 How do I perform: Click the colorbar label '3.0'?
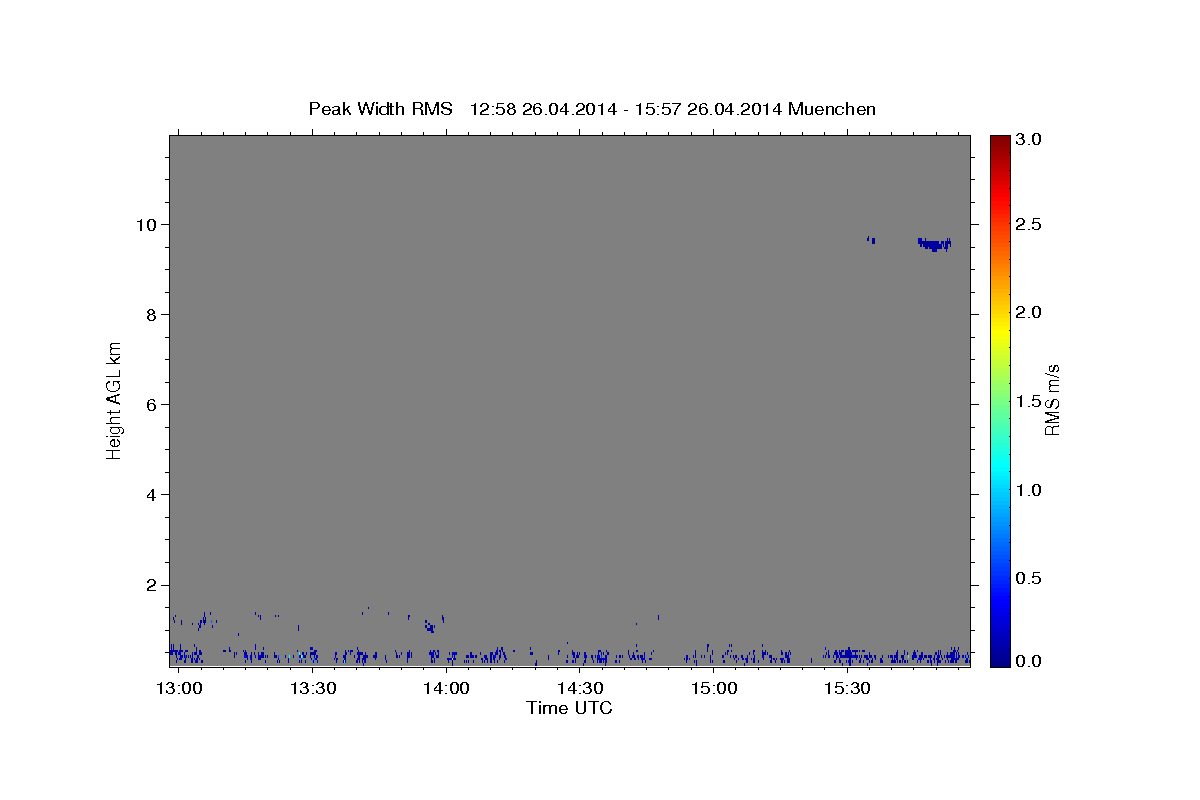point(1029,140)
